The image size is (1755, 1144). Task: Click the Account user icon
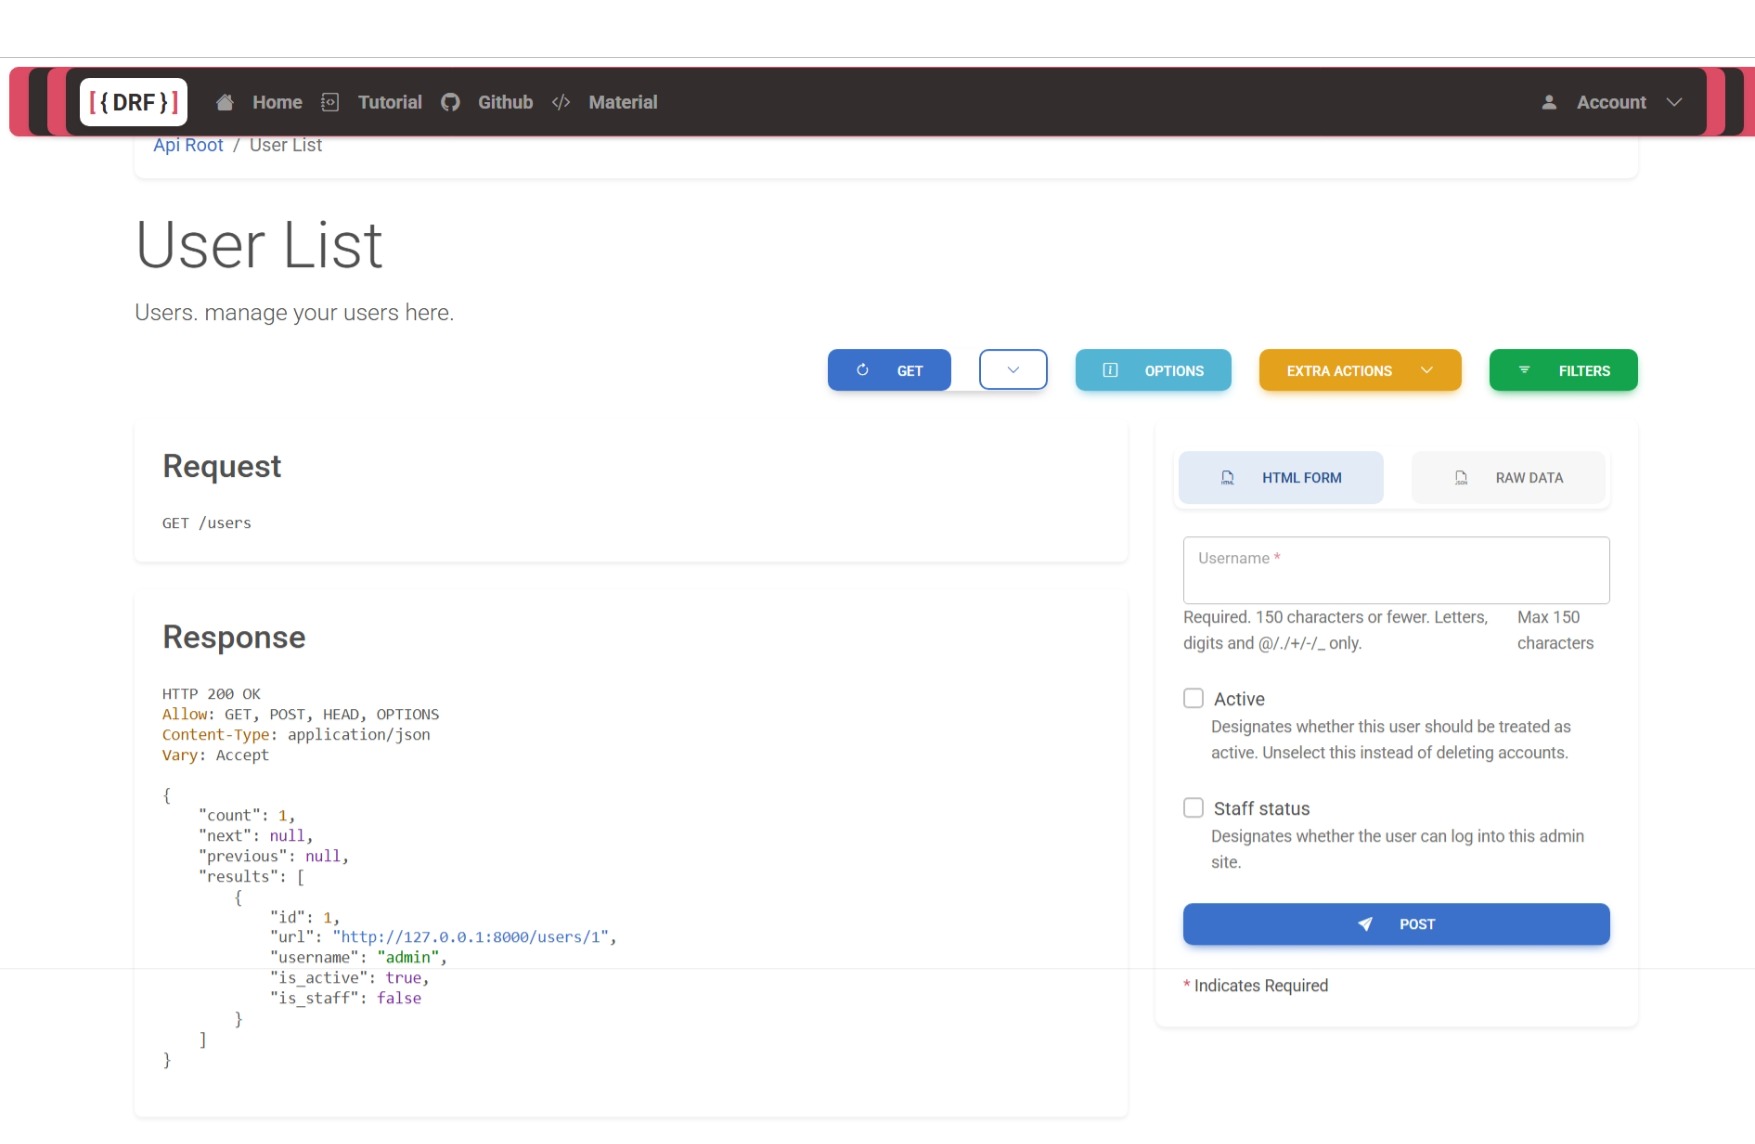coord(1549,102)
